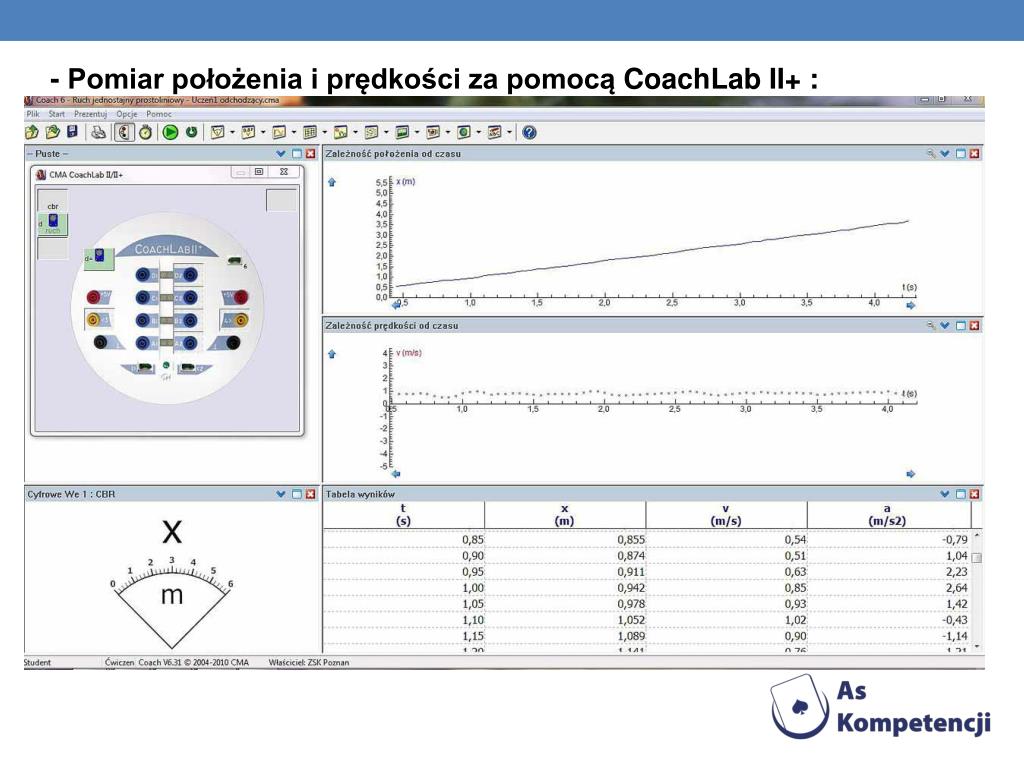
Task: Click the Student status bar entry
Action: pyautogui.click(x=38, y=662)
